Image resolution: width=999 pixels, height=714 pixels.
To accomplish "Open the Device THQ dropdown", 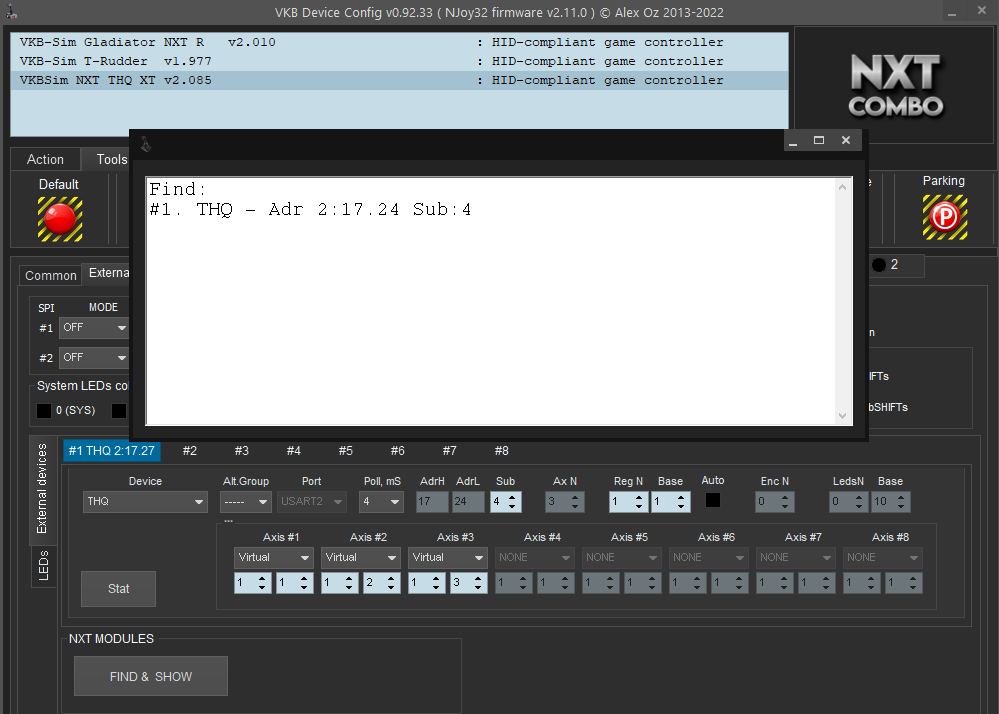I will click(145, 502).
